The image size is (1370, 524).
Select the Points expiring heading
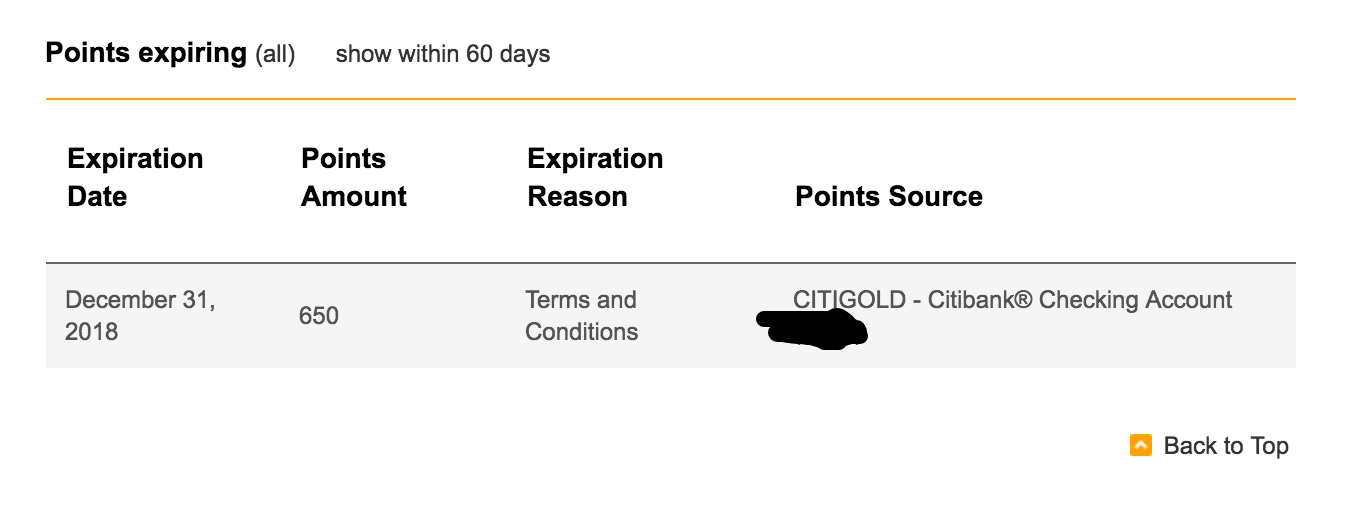[x=146, y=53]
